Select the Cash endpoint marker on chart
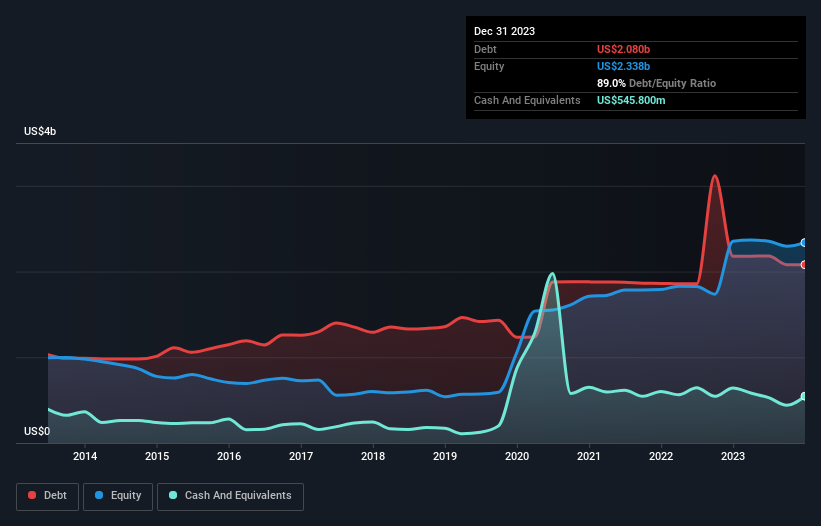The height and width of the screenshot is (526, 821). [804, 396]
